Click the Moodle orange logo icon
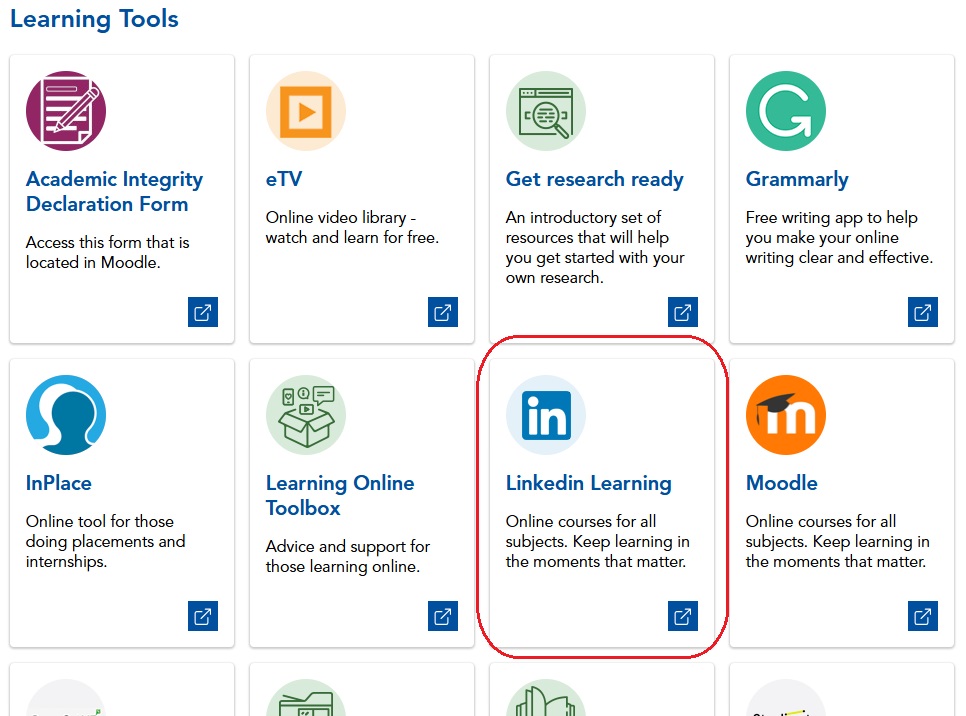Image resolution: width=966 pixels, height=716 pixels. (785, 415)
